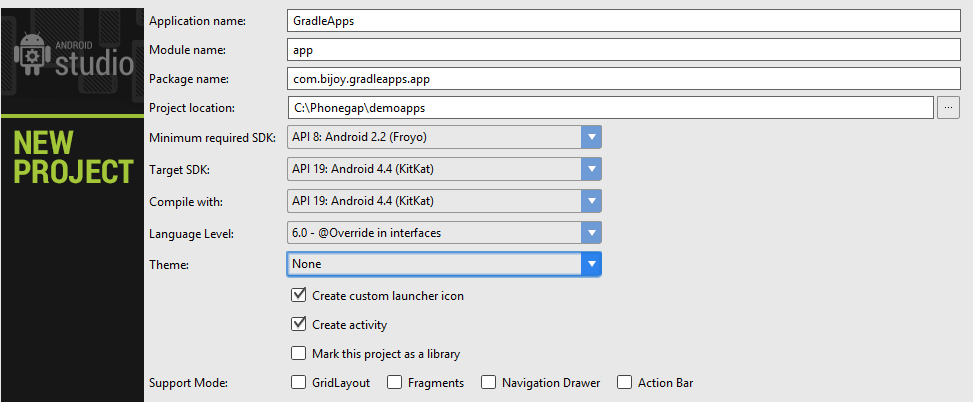Image resolution: width=973 pixels, height=402 pixels.
Task: Uncheck the Create activity checkbox
Action: tap(298, 324)
